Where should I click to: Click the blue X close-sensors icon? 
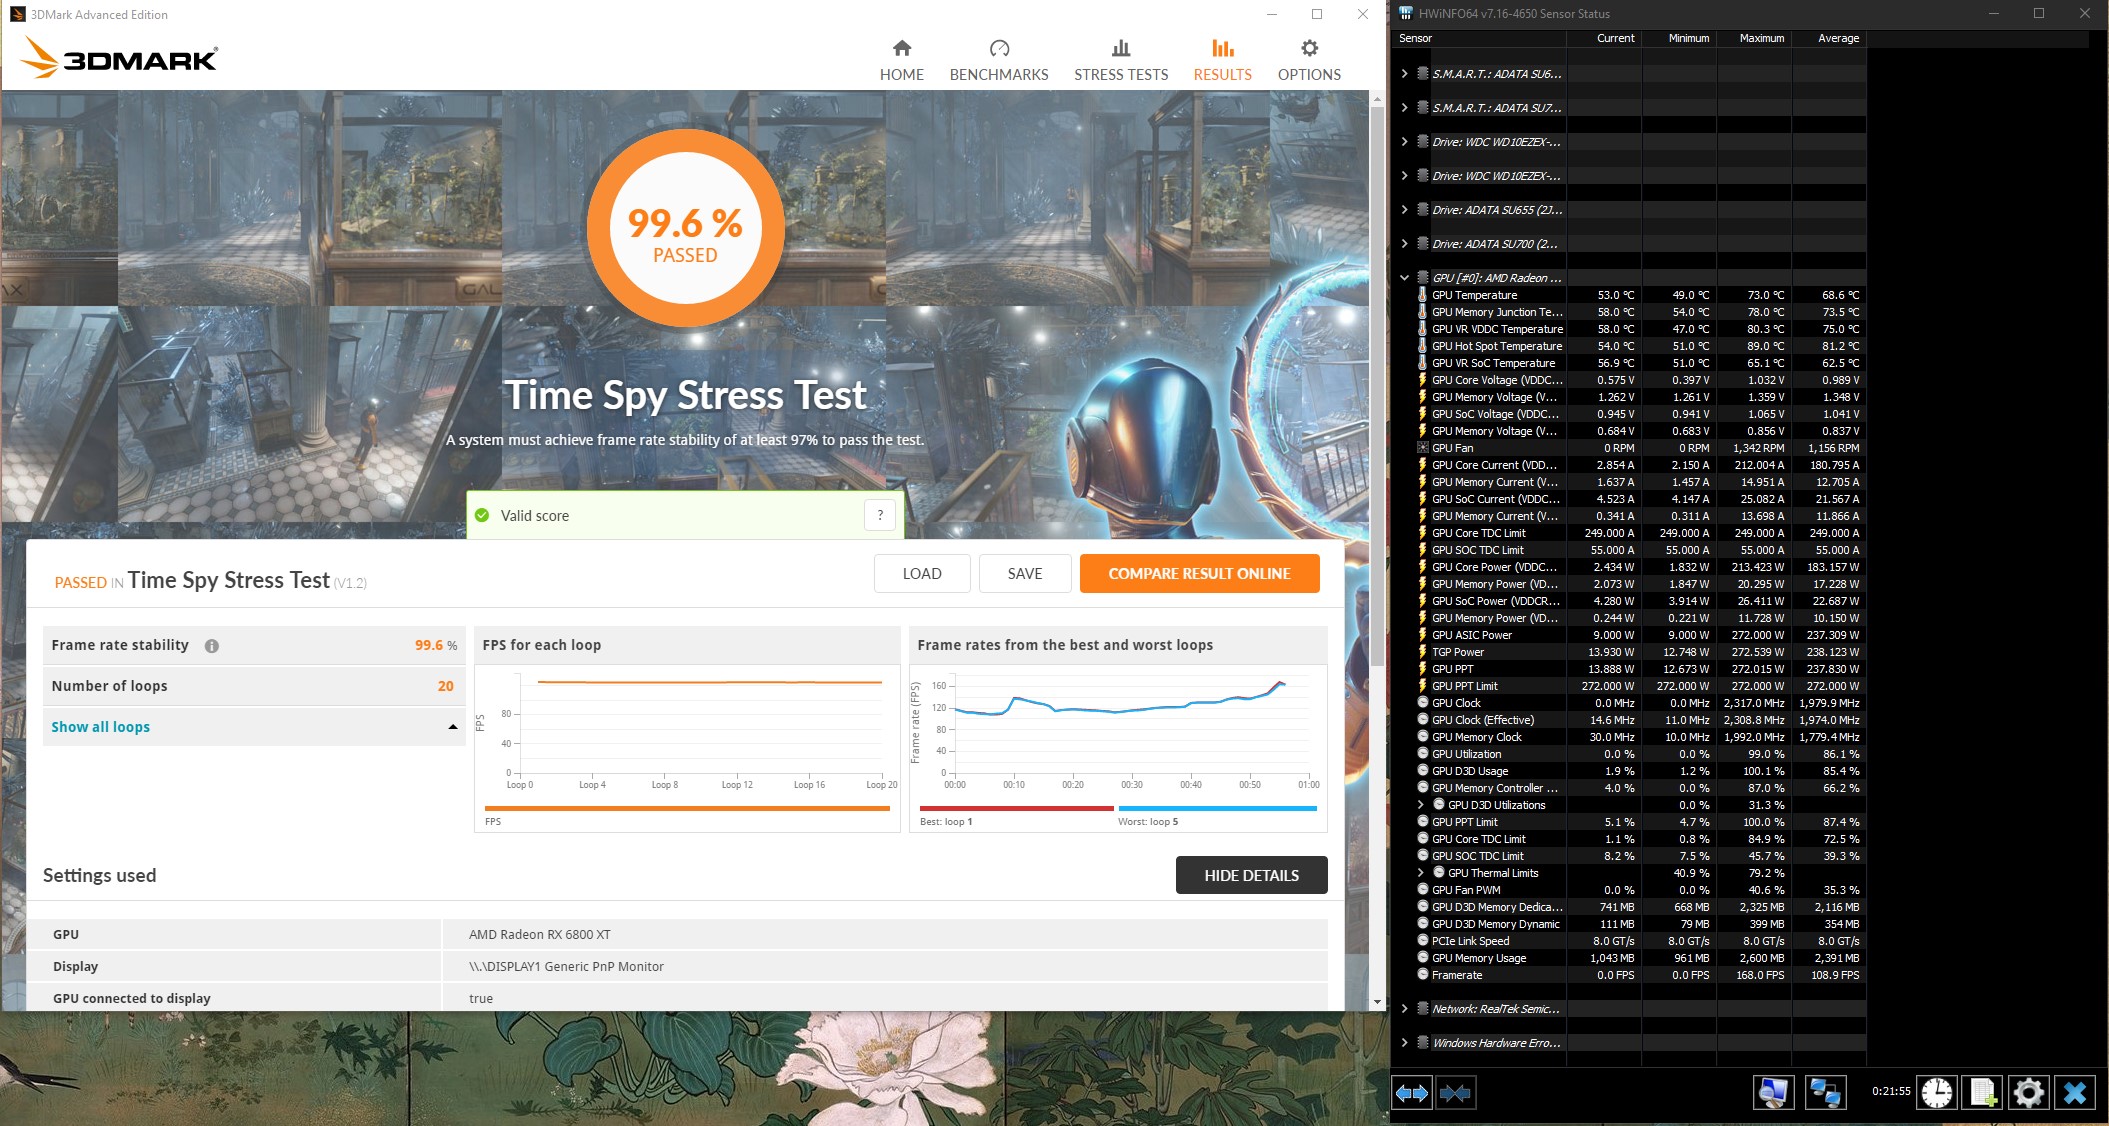point(2075,1093)
